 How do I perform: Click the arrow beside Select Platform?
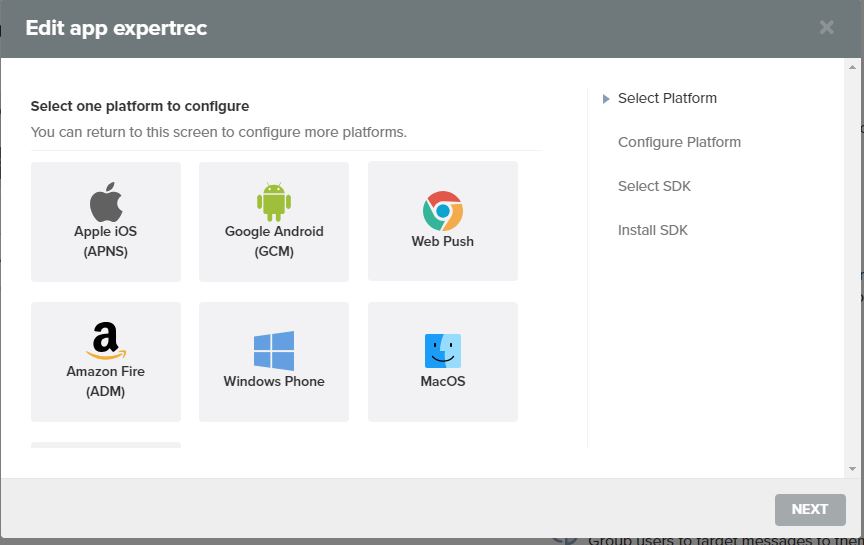click(x=606, y=99)
